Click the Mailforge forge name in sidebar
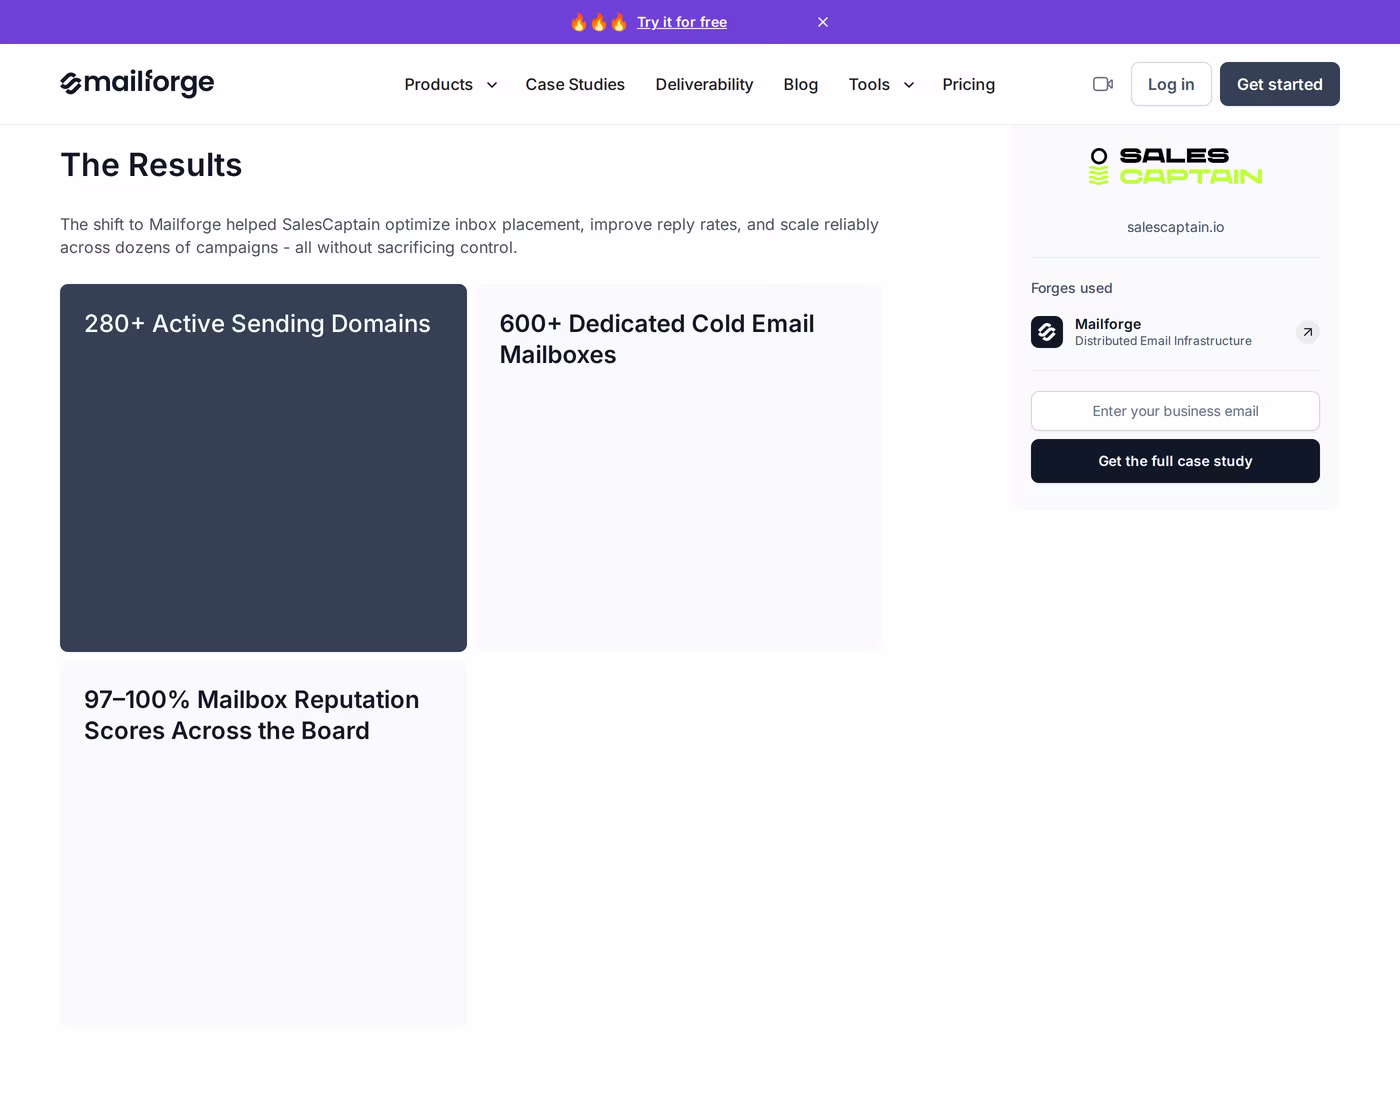1400x1100 pixels. pos(1108,324)
